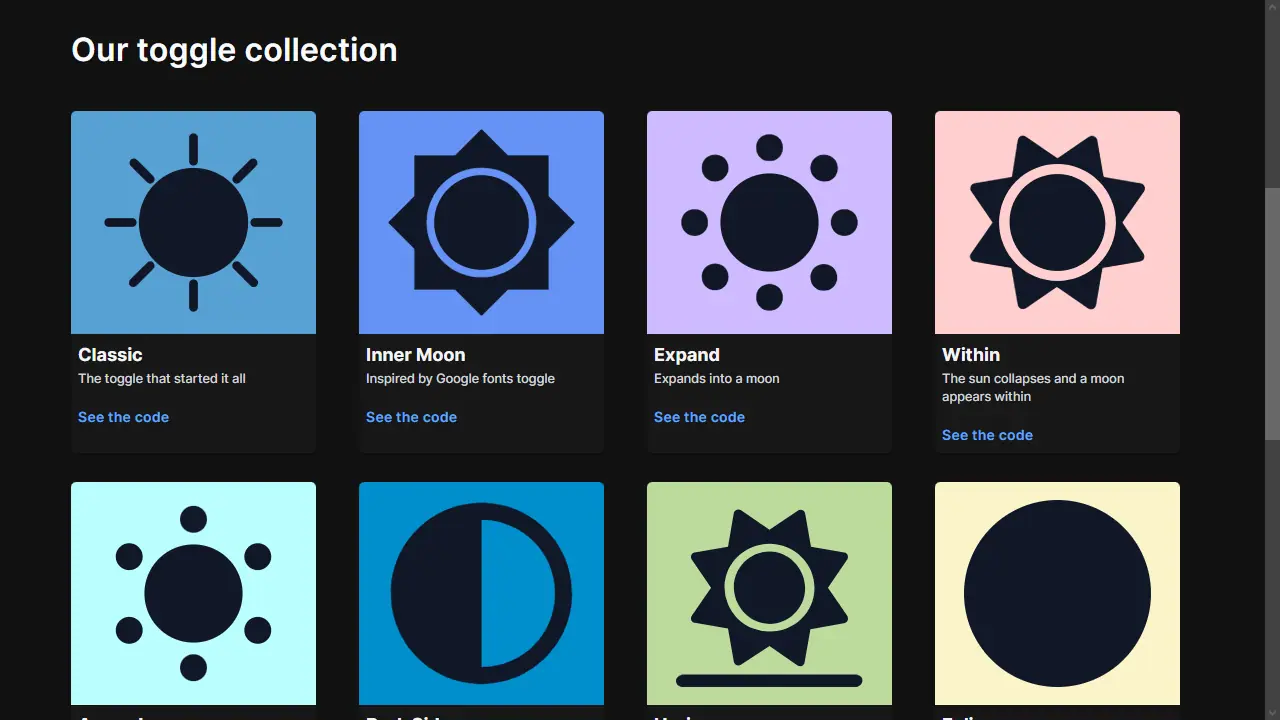
Task: Select the sun icon on the Classic card
Action: pos(193,221)
